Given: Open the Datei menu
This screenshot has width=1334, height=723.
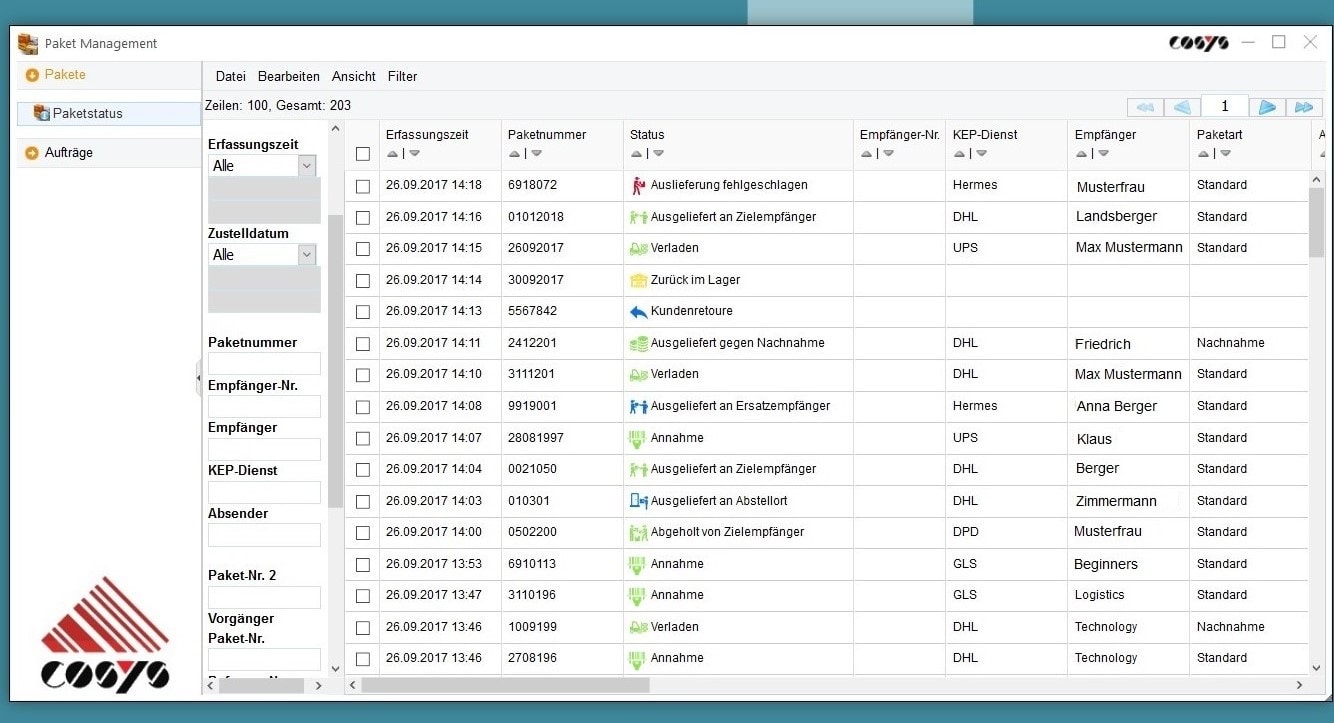Looking at the screenshot, I should point(231,76).
